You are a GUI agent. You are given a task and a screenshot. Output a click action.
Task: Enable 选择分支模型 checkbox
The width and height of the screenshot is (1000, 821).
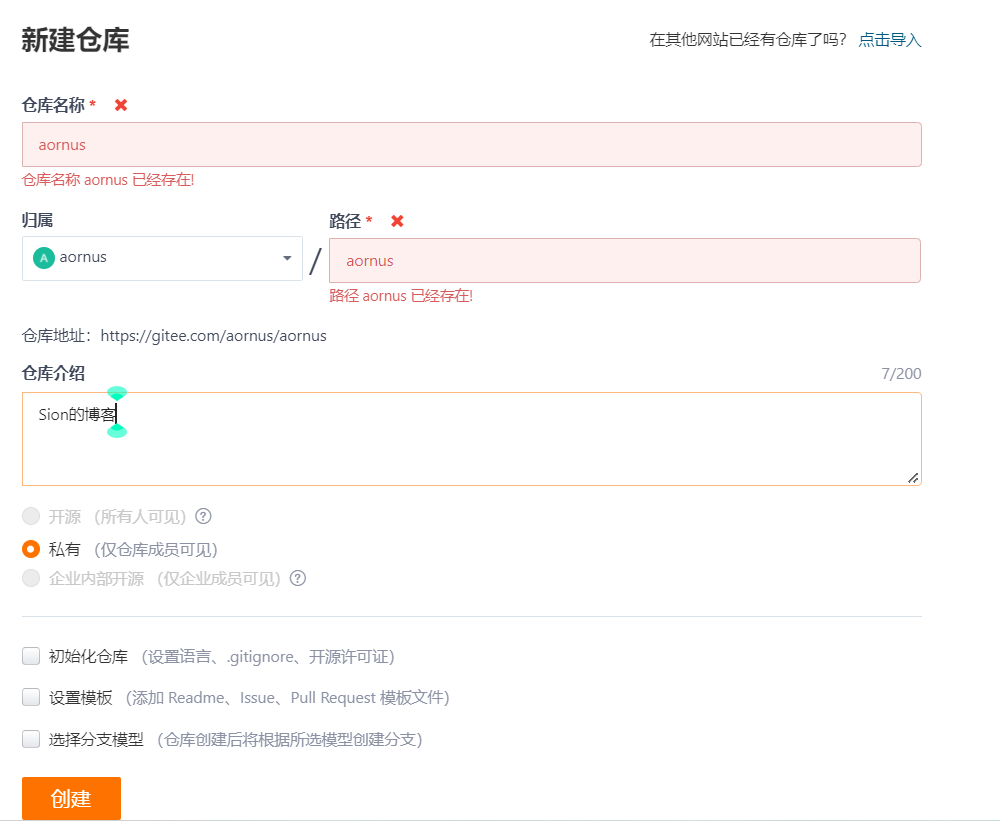pos(30,739)
